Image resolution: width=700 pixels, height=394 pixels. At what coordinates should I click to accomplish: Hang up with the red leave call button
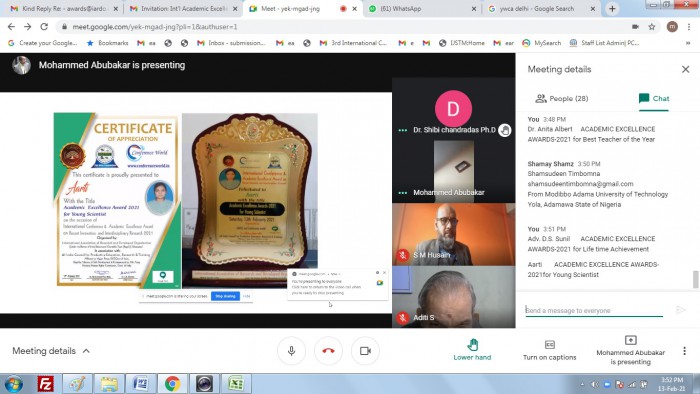(x=328, y=351)
